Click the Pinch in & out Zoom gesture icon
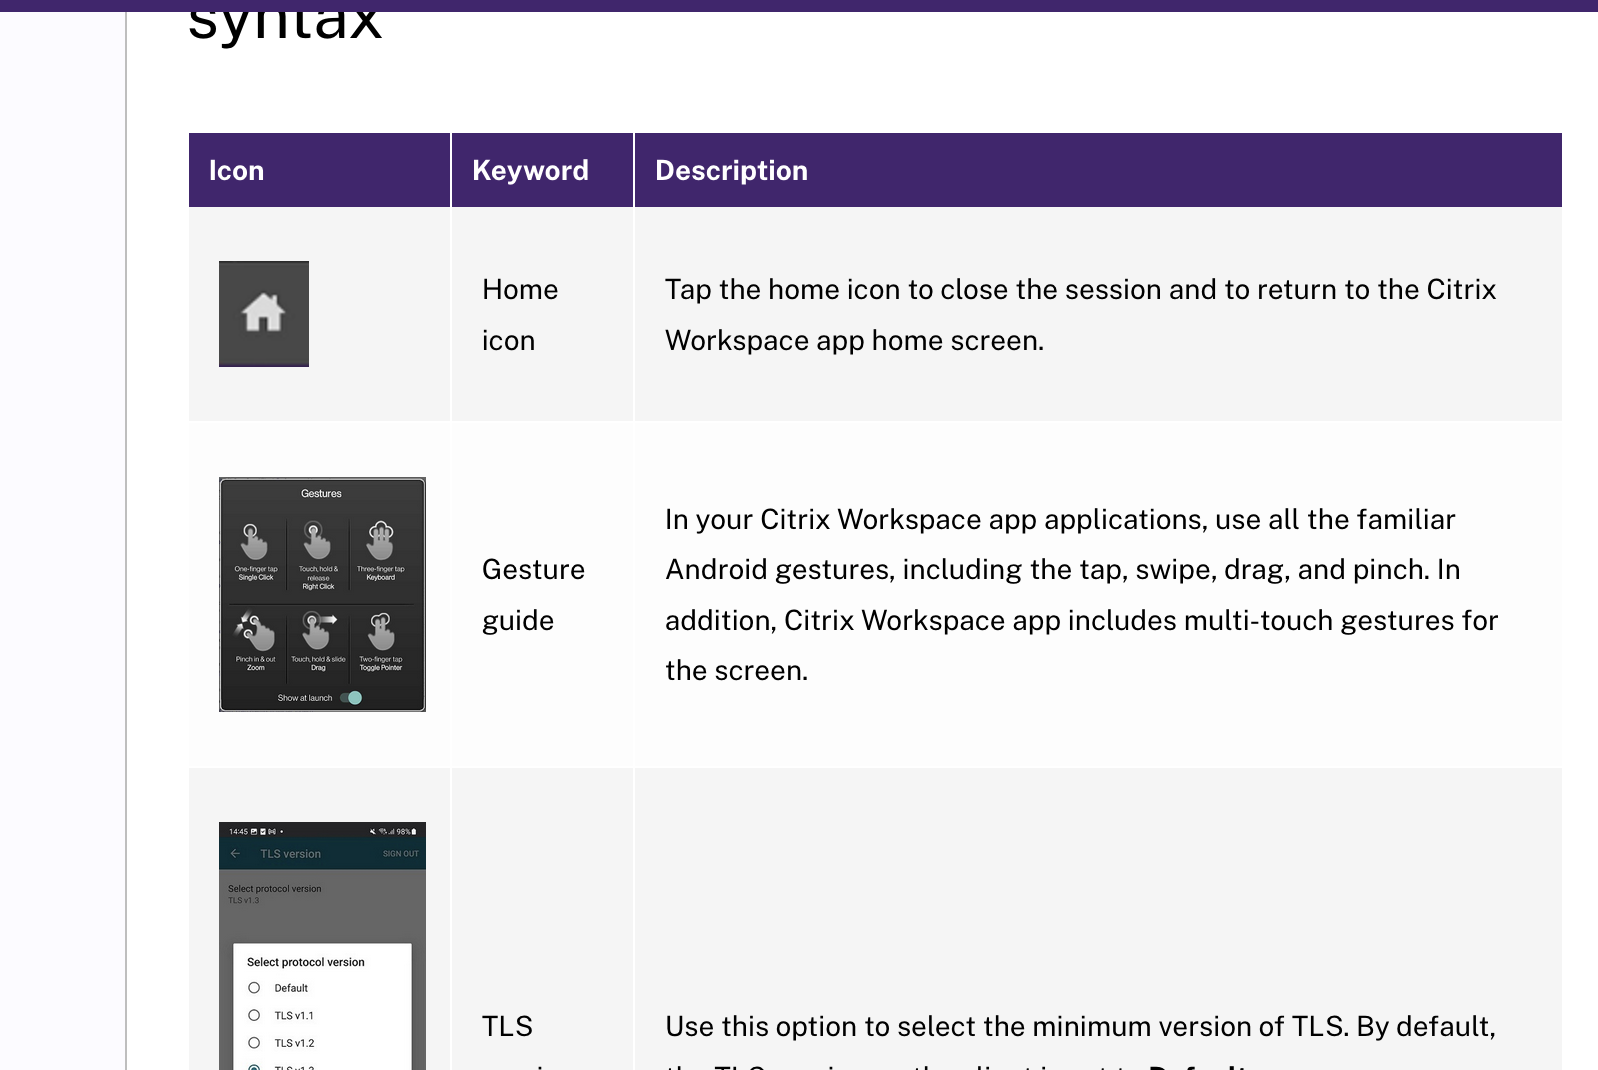Screen dimensions: 1598x1070 coord(255,632)
